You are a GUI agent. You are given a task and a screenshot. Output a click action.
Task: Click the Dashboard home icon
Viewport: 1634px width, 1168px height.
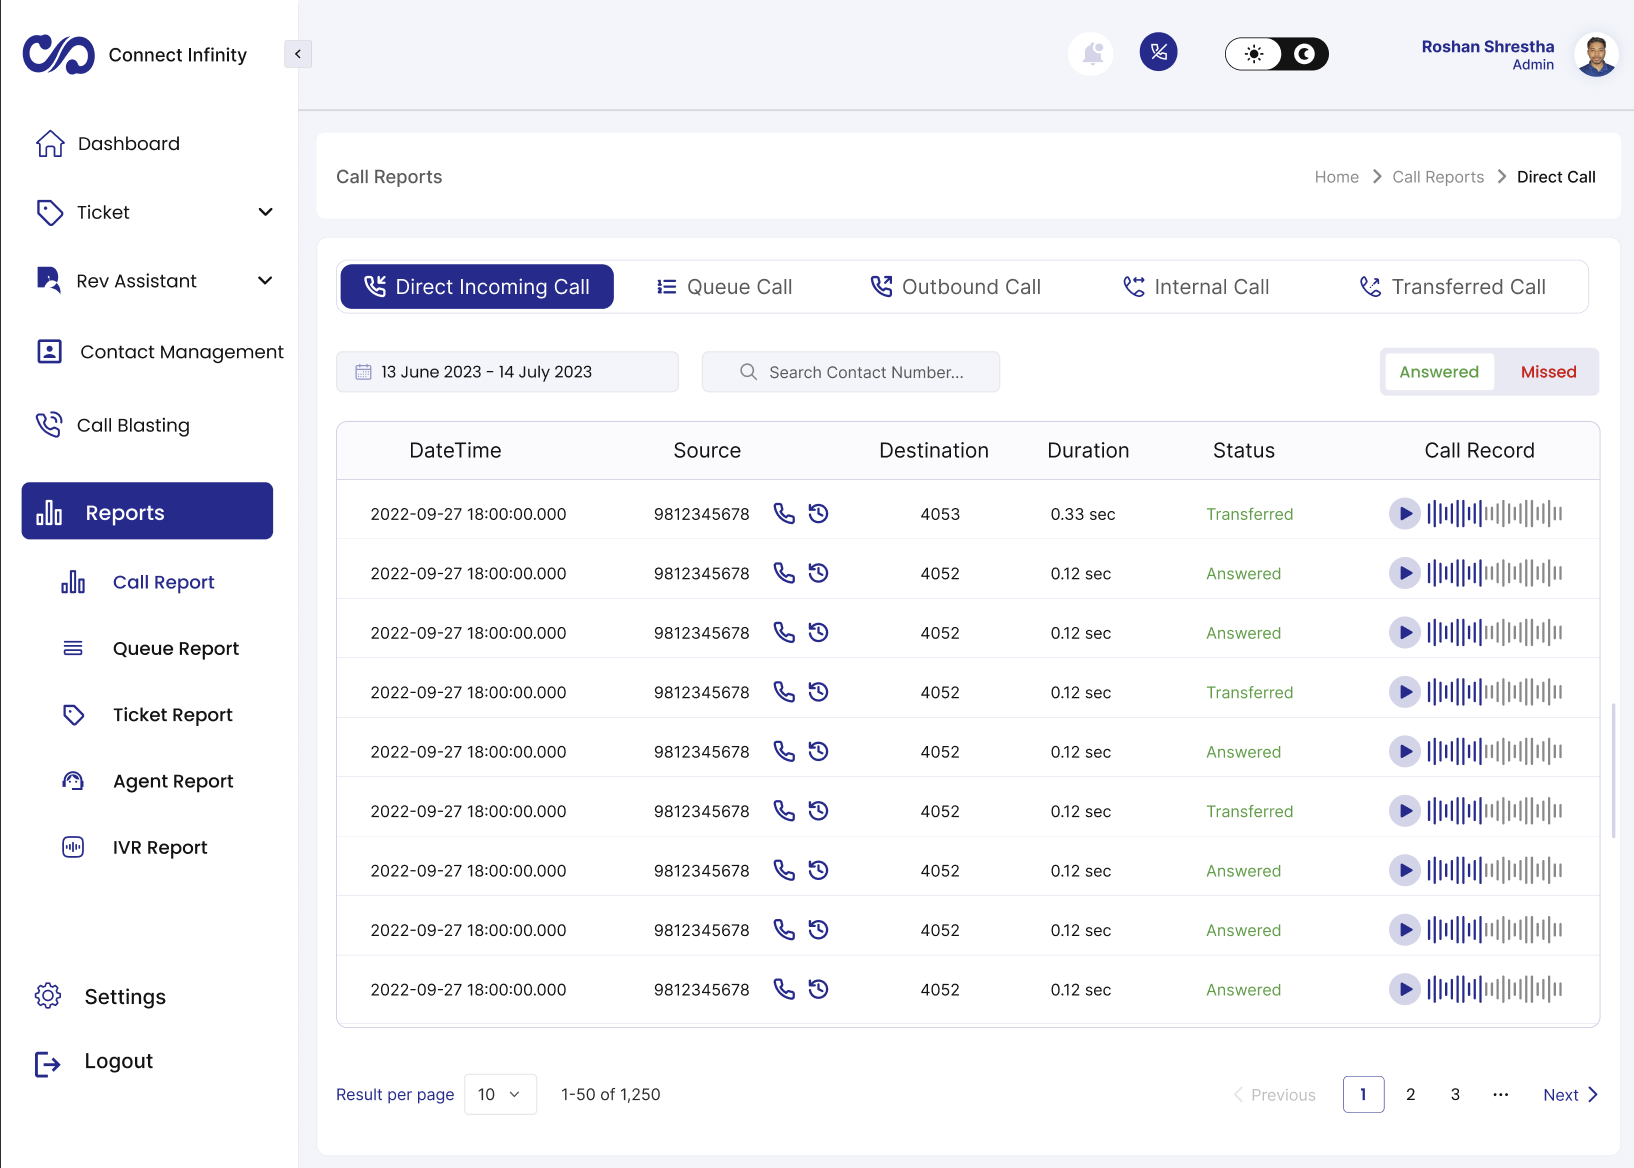click(50, 144)
